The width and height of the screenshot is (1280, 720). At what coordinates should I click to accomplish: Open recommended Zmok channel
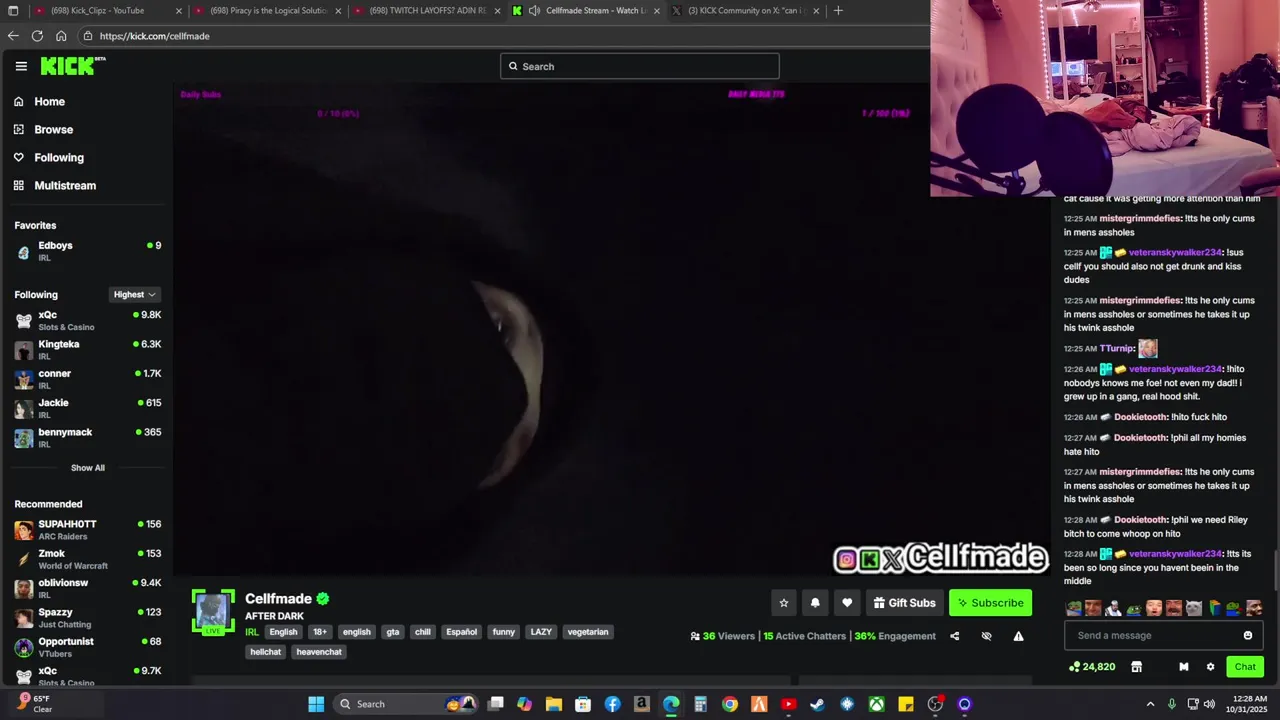(87, 559)
